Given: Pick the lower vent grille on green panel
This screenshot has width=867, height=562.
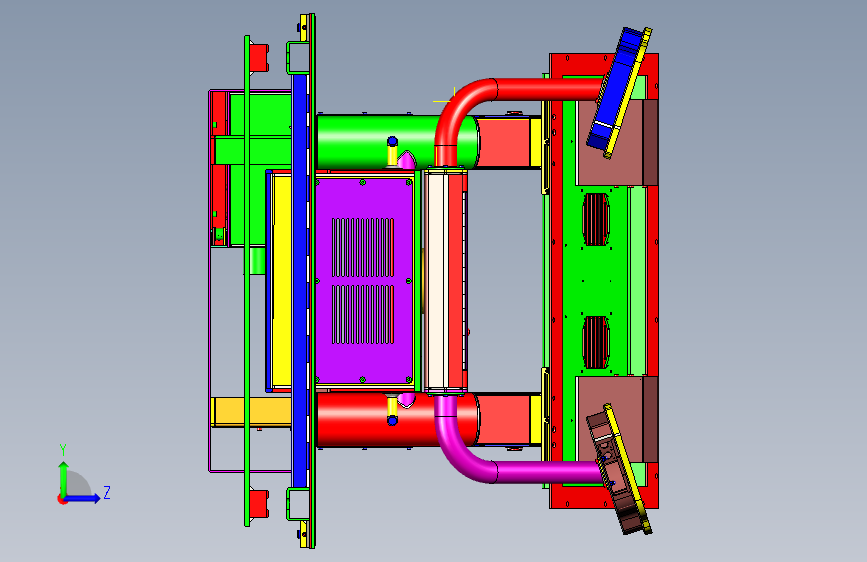Looking at the screenshot, I should click(x=596, y=342).
